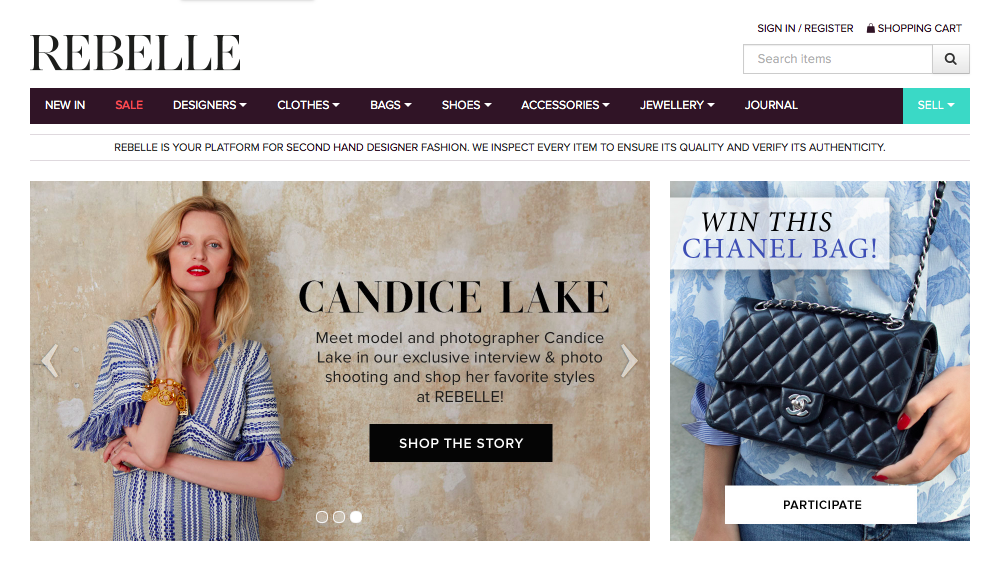Open the Sign In / Register link
This screenshot has width=988, height=579.
[805, 28]
